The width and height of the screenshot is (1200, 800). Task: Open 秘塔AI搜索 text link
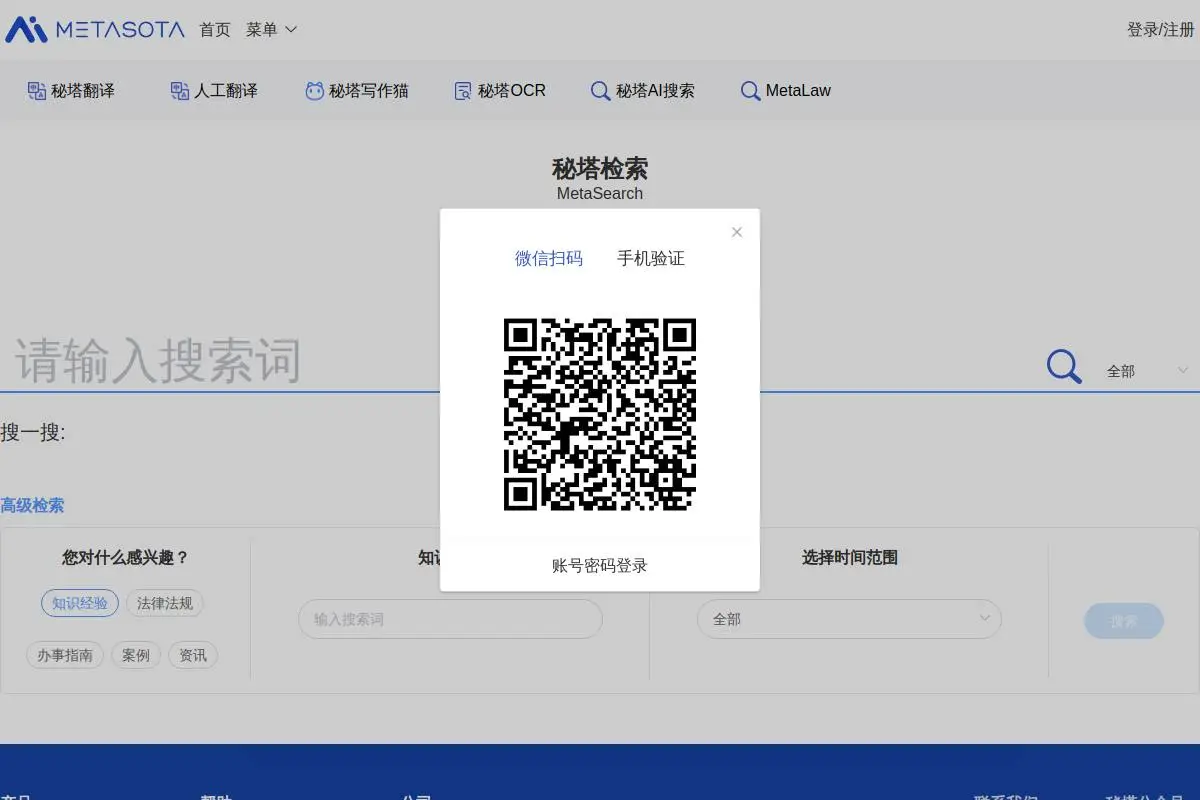click(x=655, y=91)
